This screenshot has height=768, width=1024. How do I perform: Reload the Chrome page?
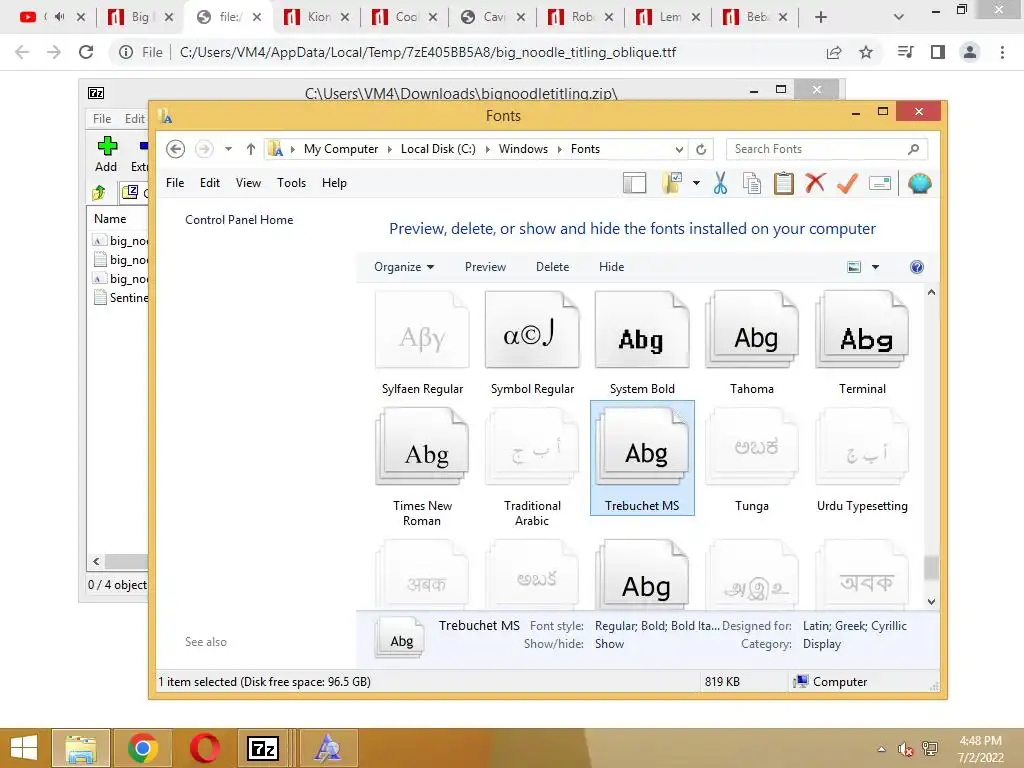coord(86,52)
